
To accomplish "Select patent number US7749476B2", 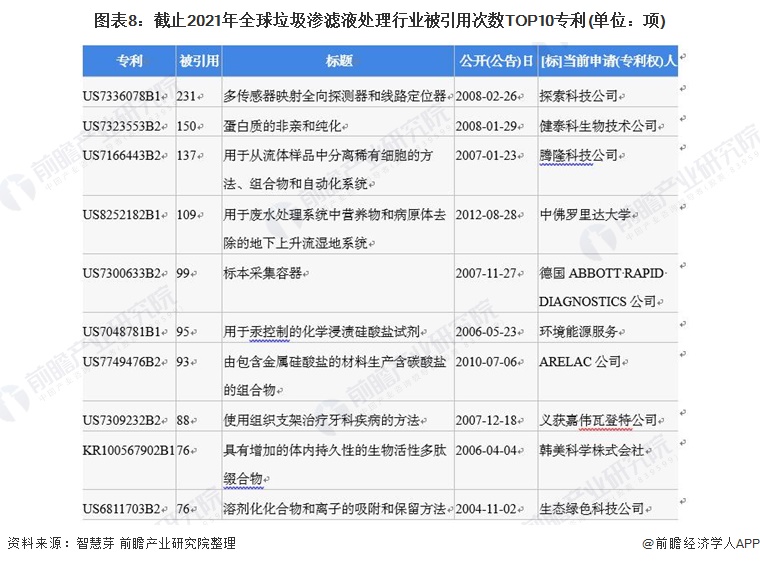I will coord(122,362).
